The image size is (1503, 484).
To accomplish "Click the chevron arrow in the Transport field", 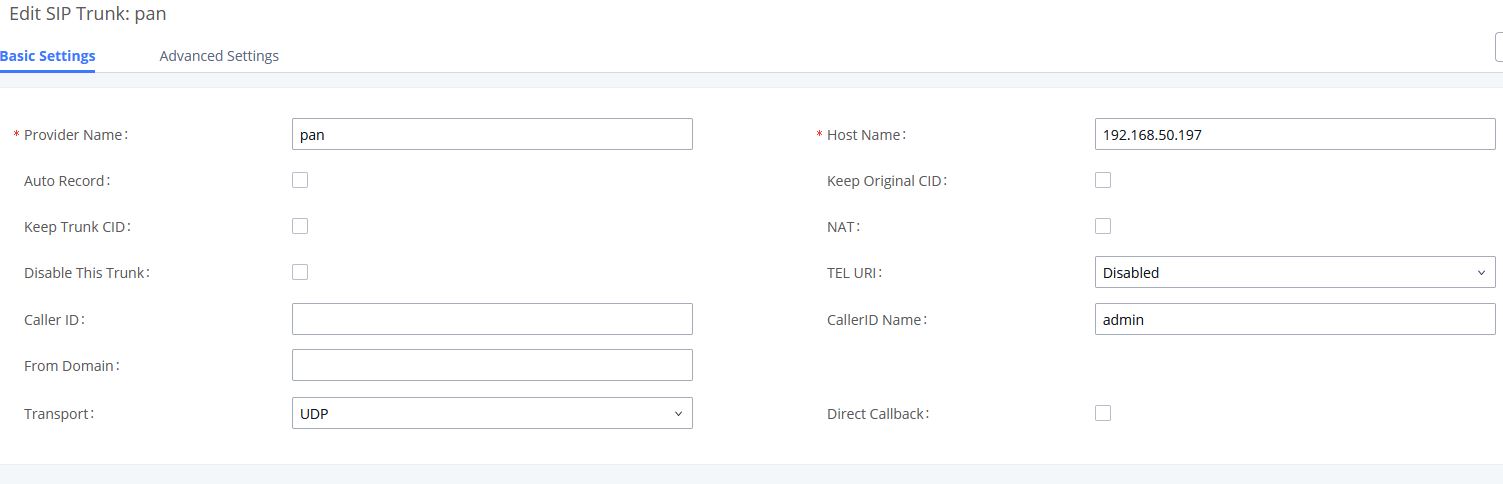I will pyautogui.click(x=678, y=413).
